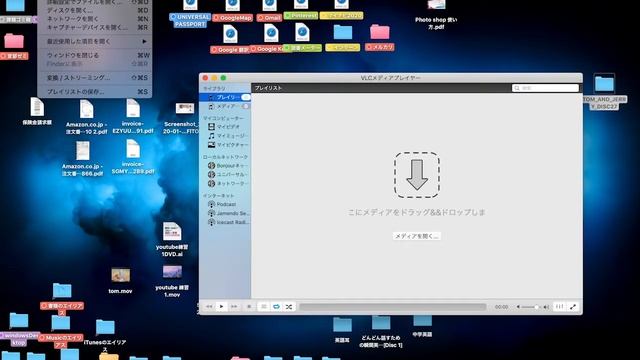
Task: Select プレイリスト in VLC sidebar
Action: [225, 97]
